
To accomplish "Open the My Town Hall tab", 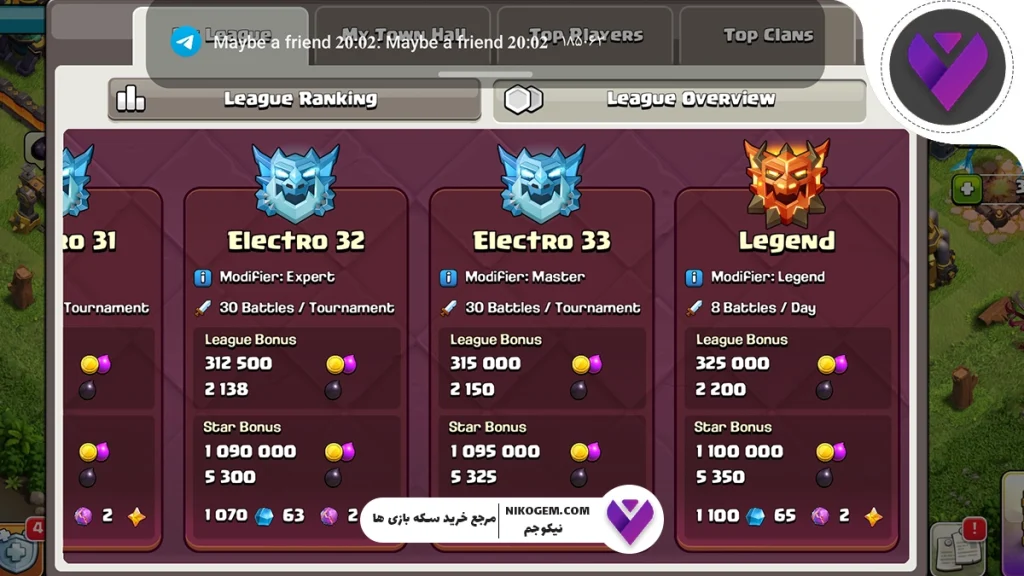I will (403, 35).
